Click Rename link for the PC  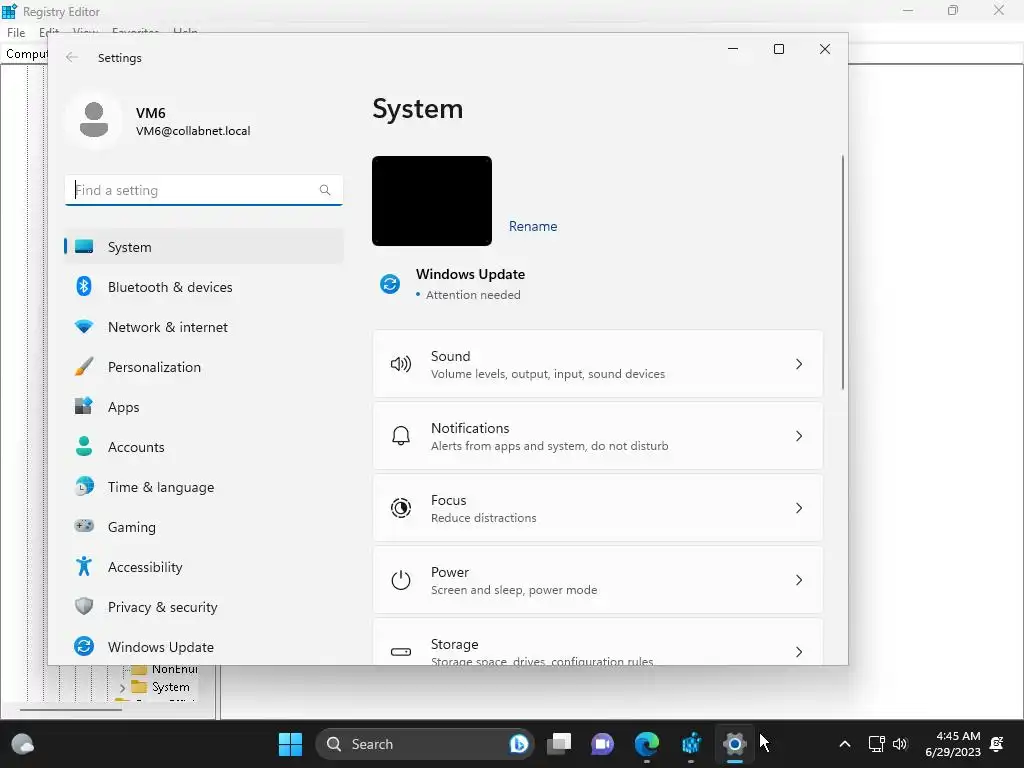(x=533, y=226)
